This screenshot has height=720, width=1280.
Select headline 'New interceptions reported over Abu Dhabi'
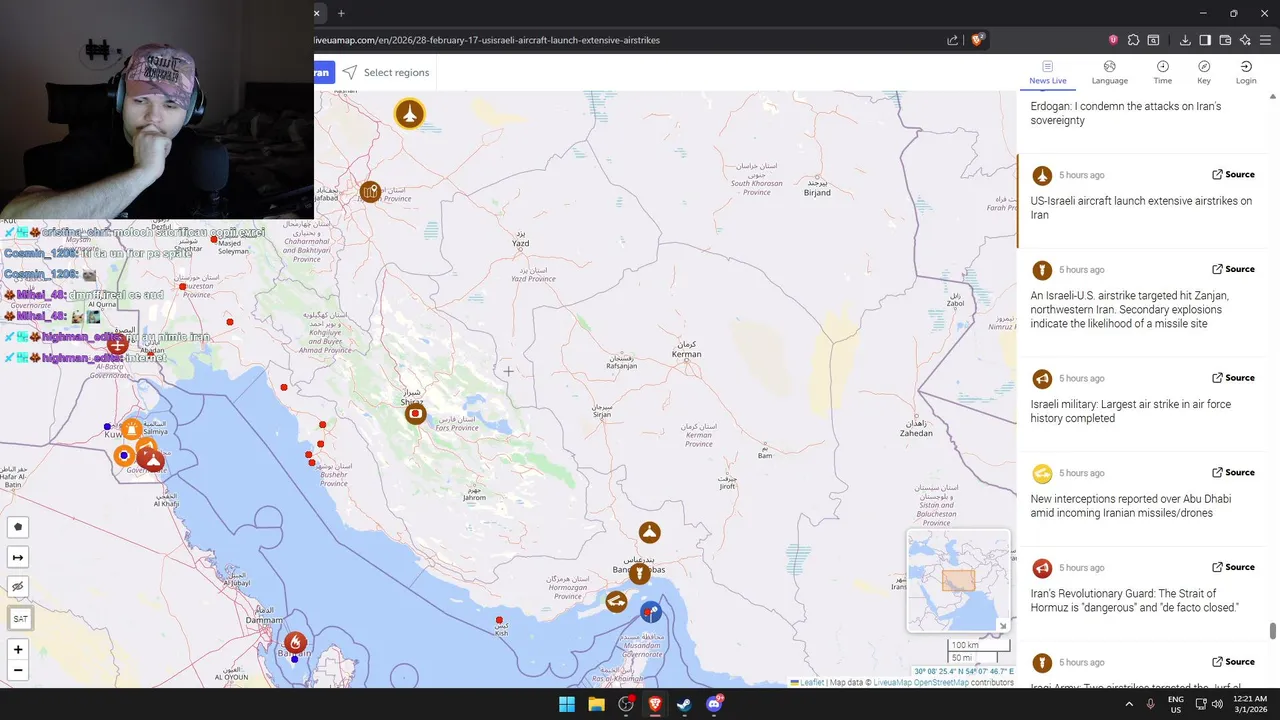(x=1131, y=506)
